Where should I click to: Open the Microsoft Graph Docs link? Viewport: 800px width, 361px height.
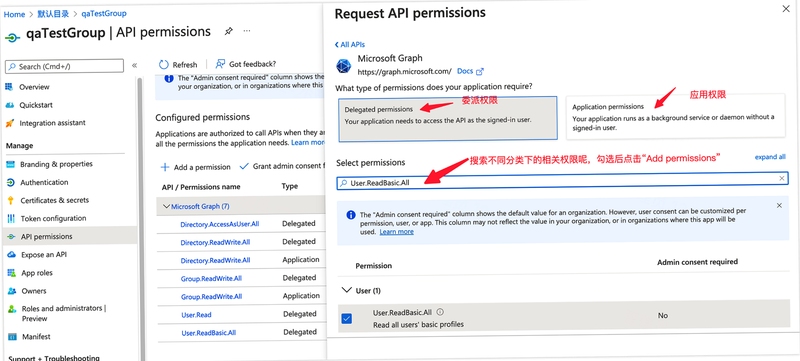tap(470, 71)
